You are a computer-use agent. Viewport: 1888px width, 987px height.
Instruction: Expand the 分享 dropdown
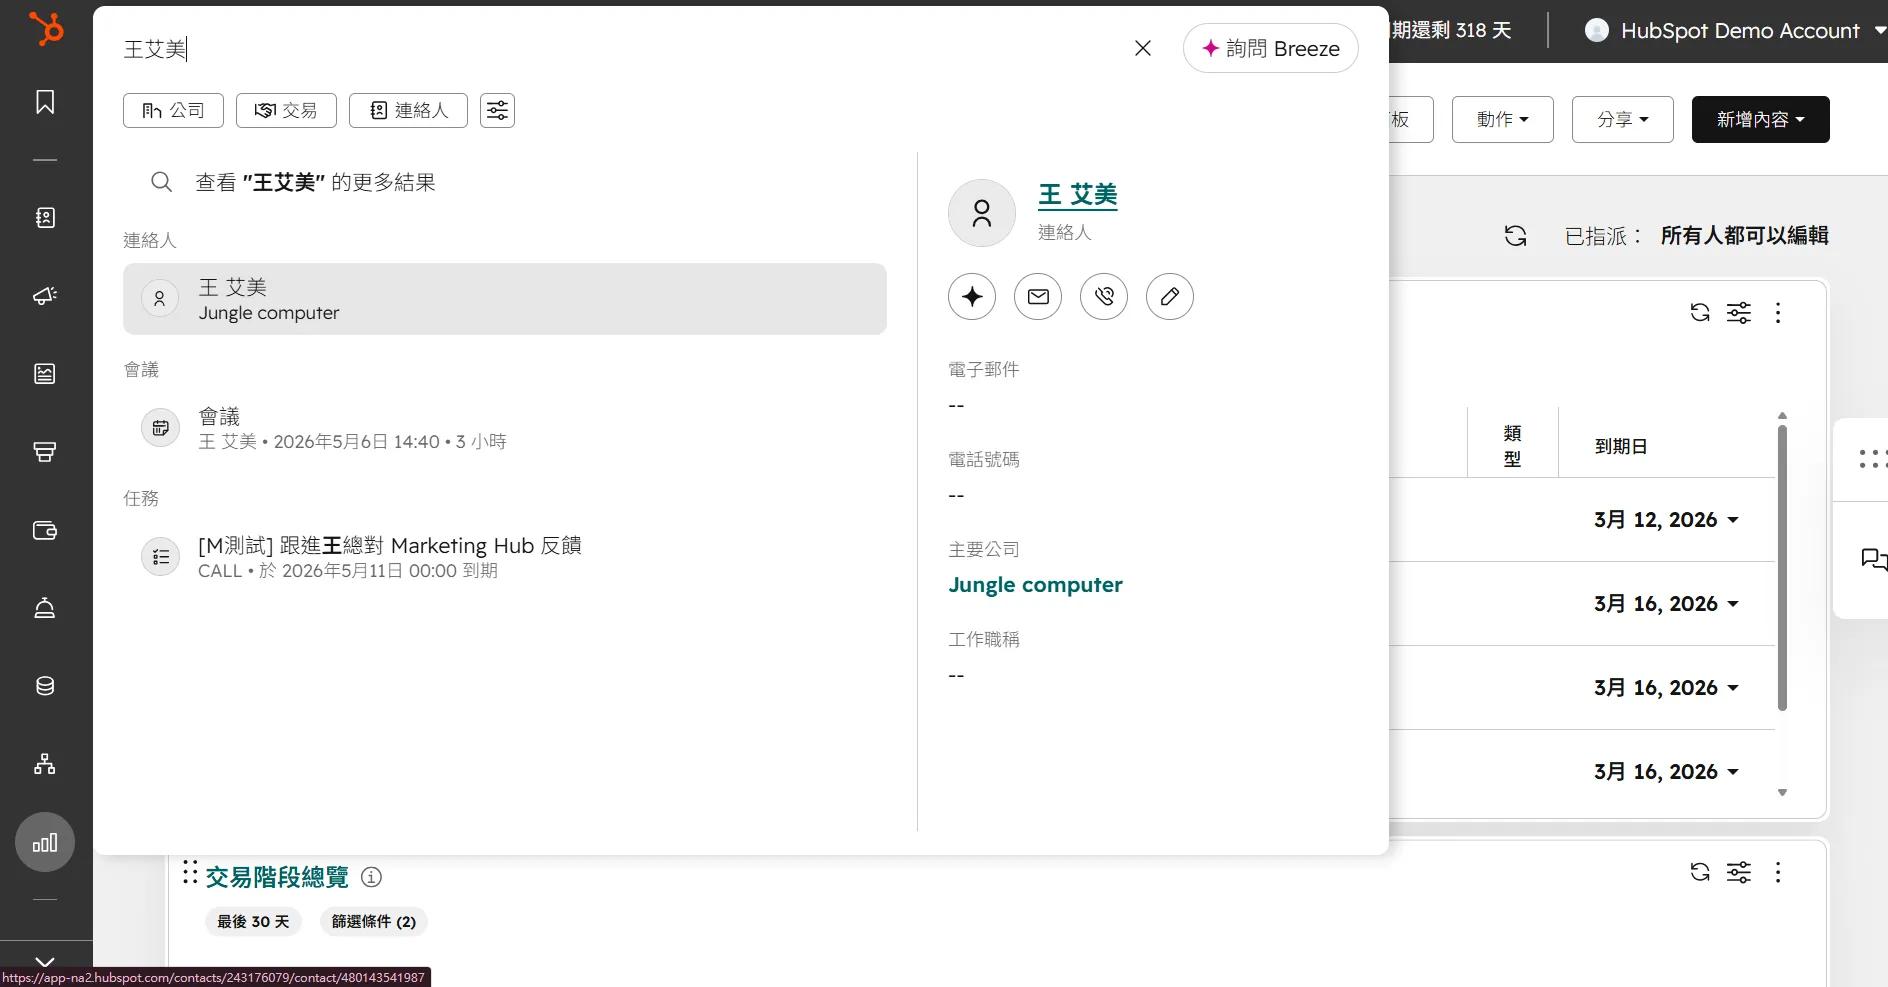1623,119
